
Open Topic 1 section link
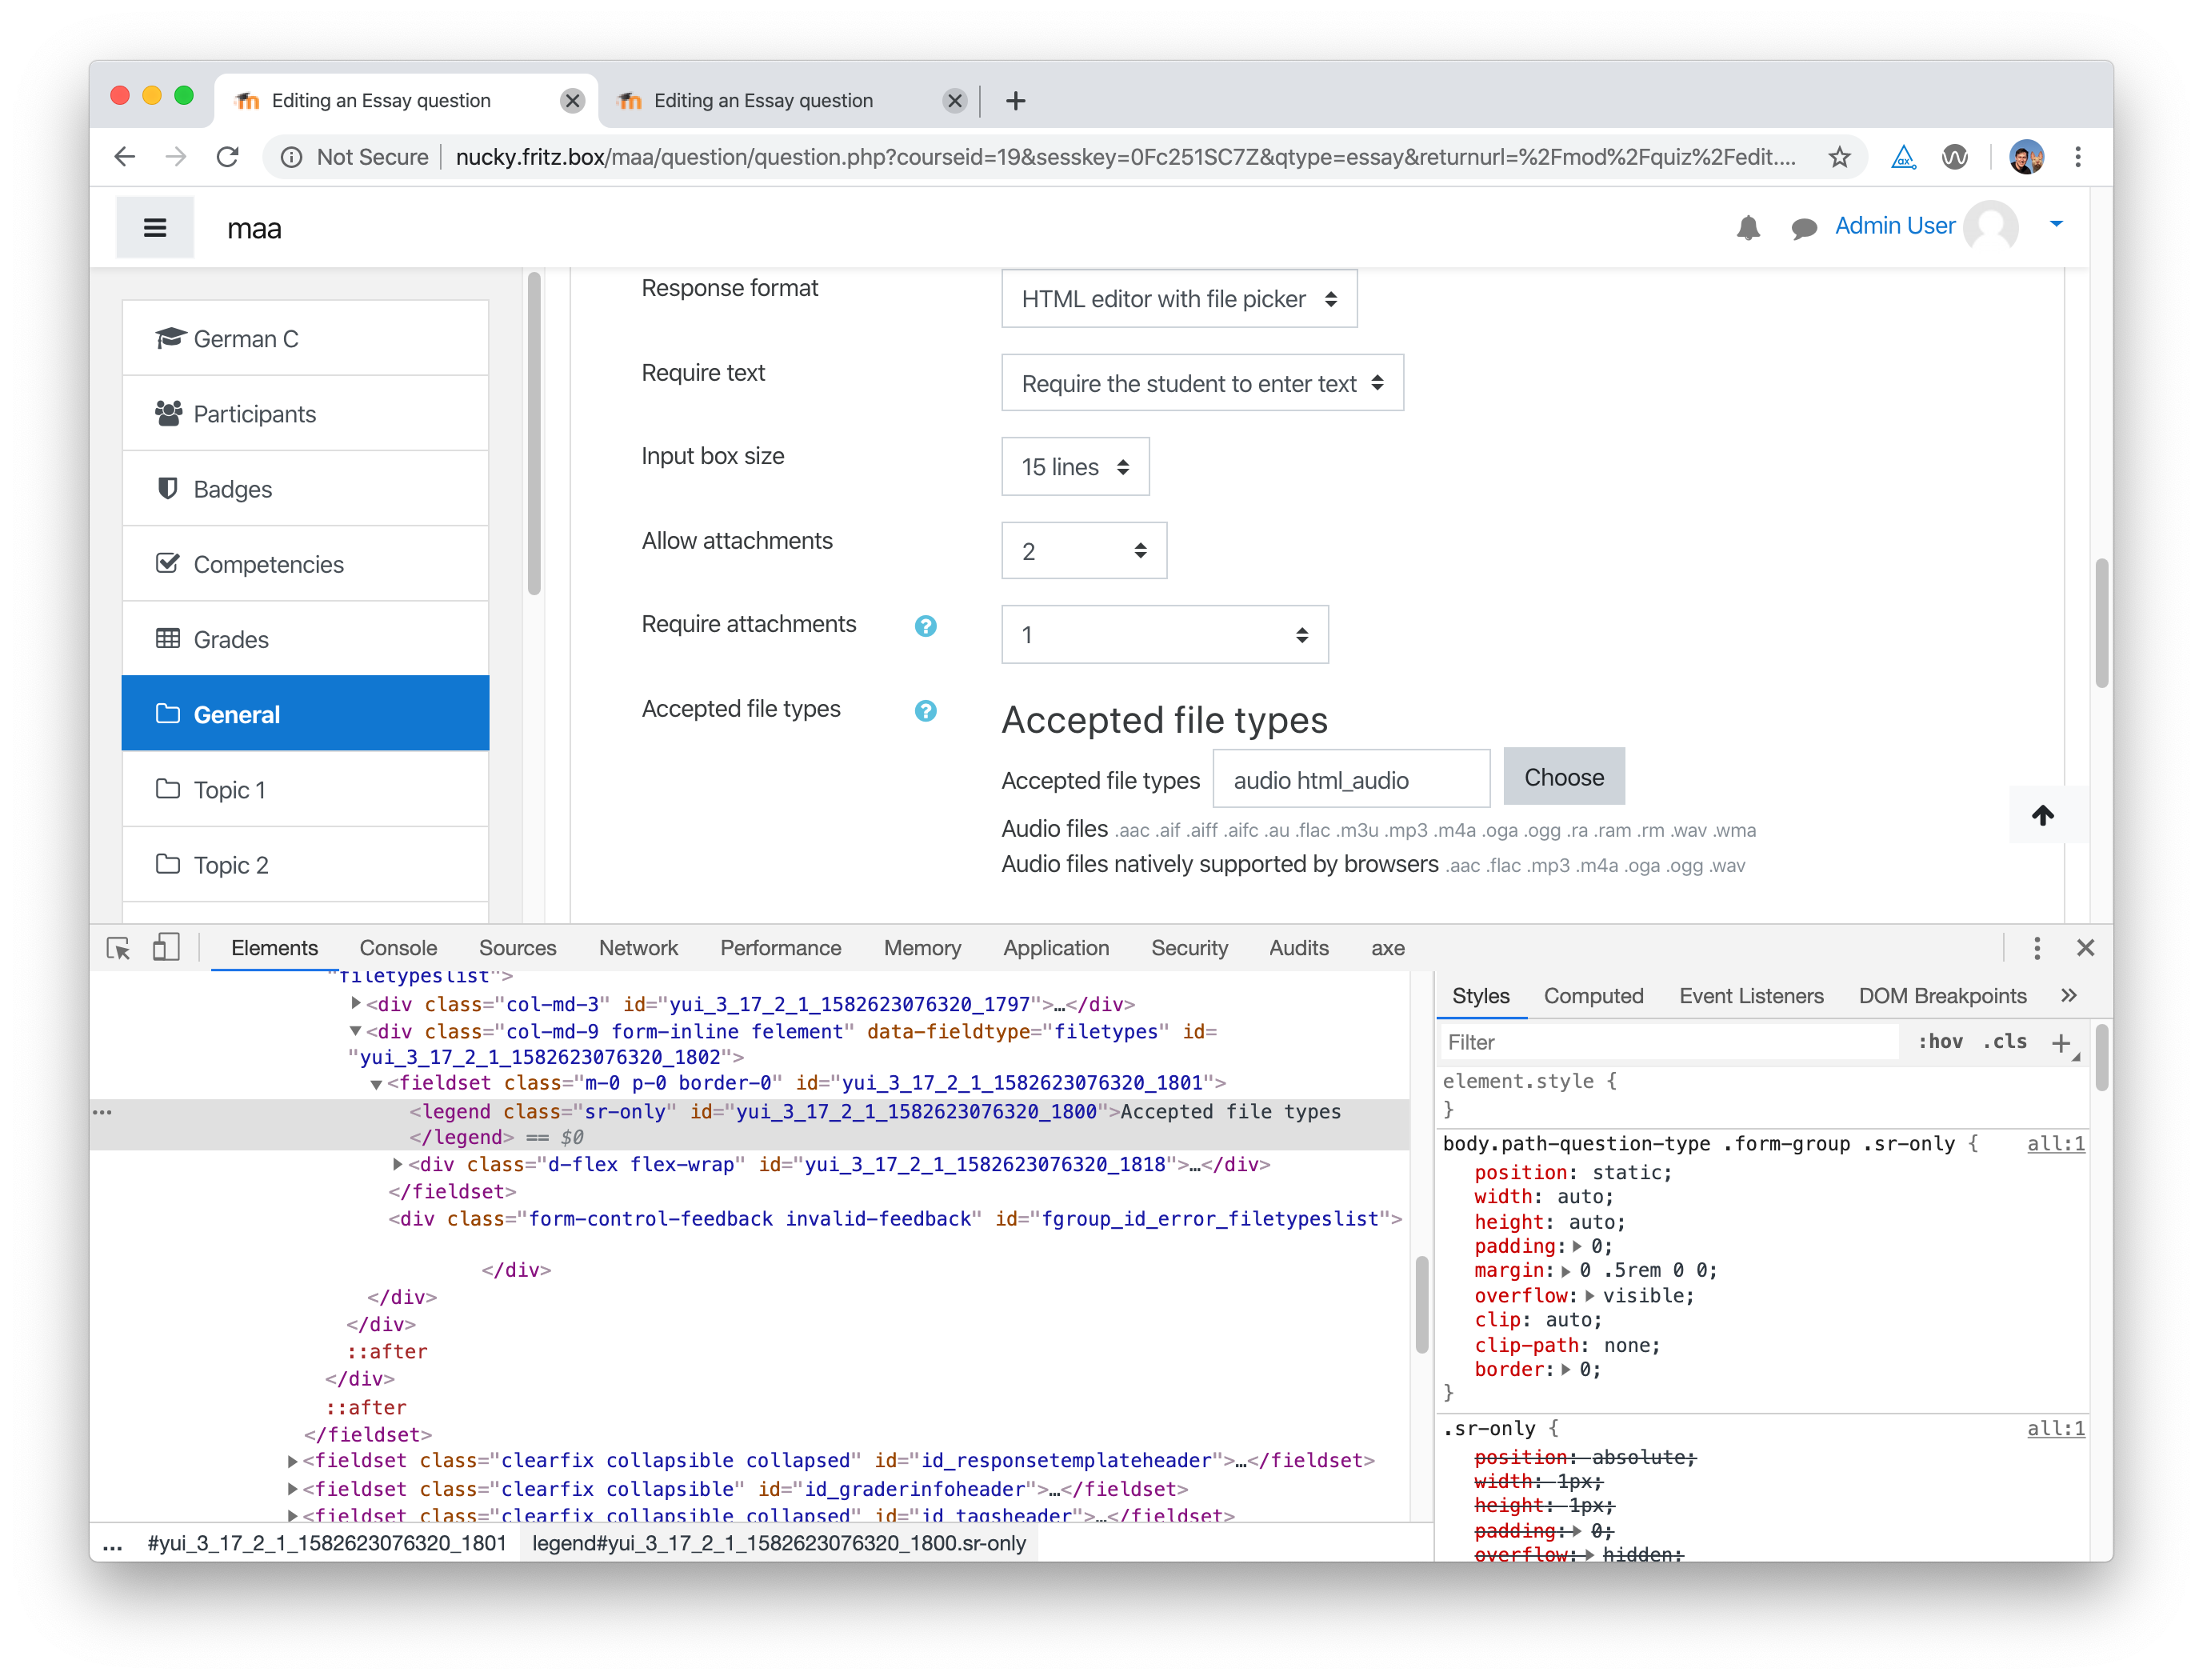[x=305, y=790]
